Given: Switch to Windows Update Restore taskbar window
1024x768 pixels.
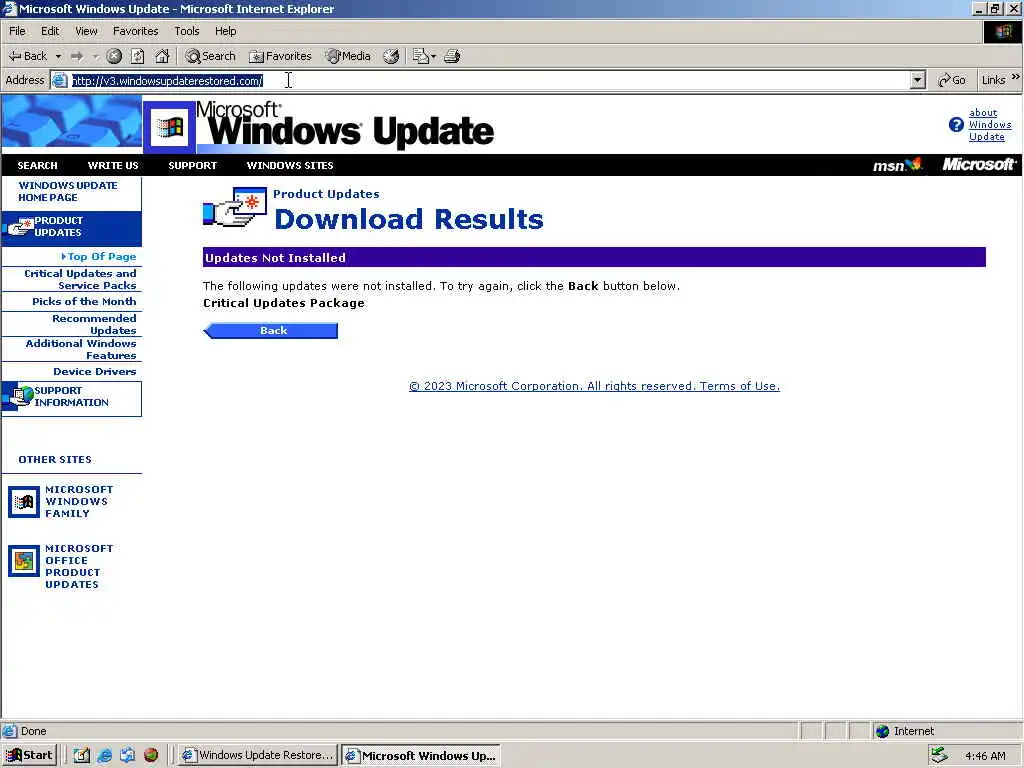Looking at the screenshot, I should coord(258,755).
